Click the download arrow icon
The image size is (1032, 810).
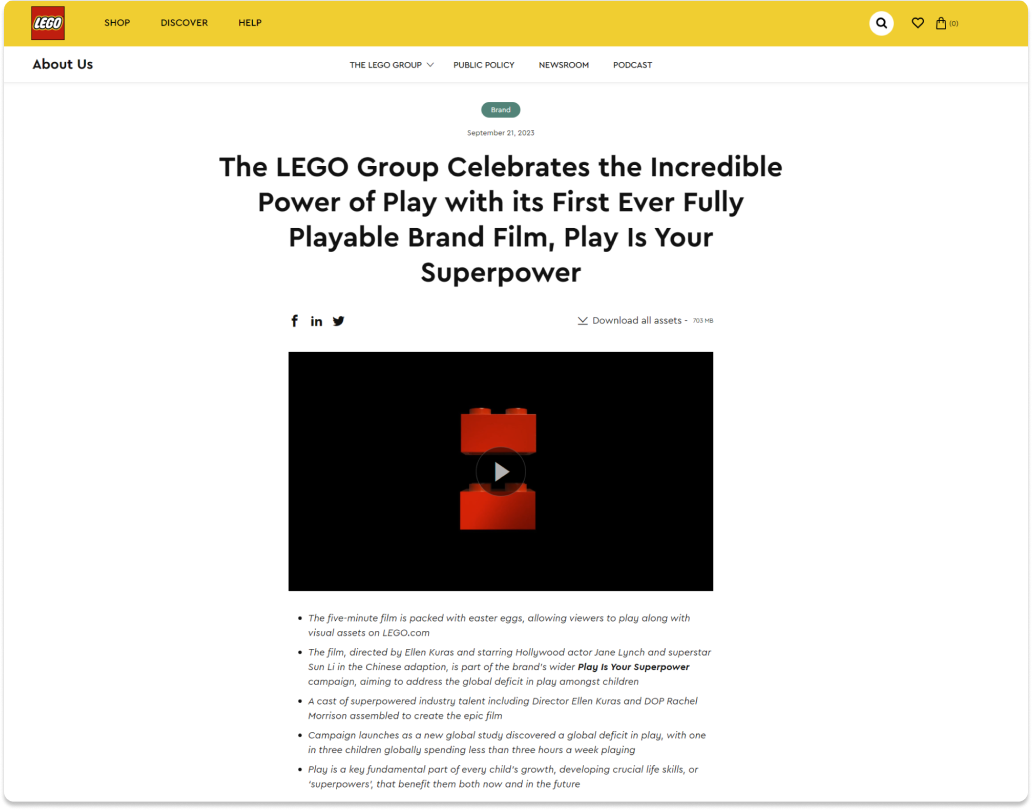582,320
